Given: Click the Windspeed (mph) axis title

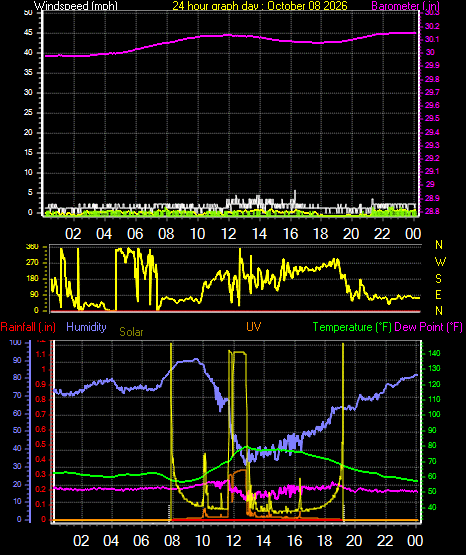Looking at the screenshot, I should (76, 6).
